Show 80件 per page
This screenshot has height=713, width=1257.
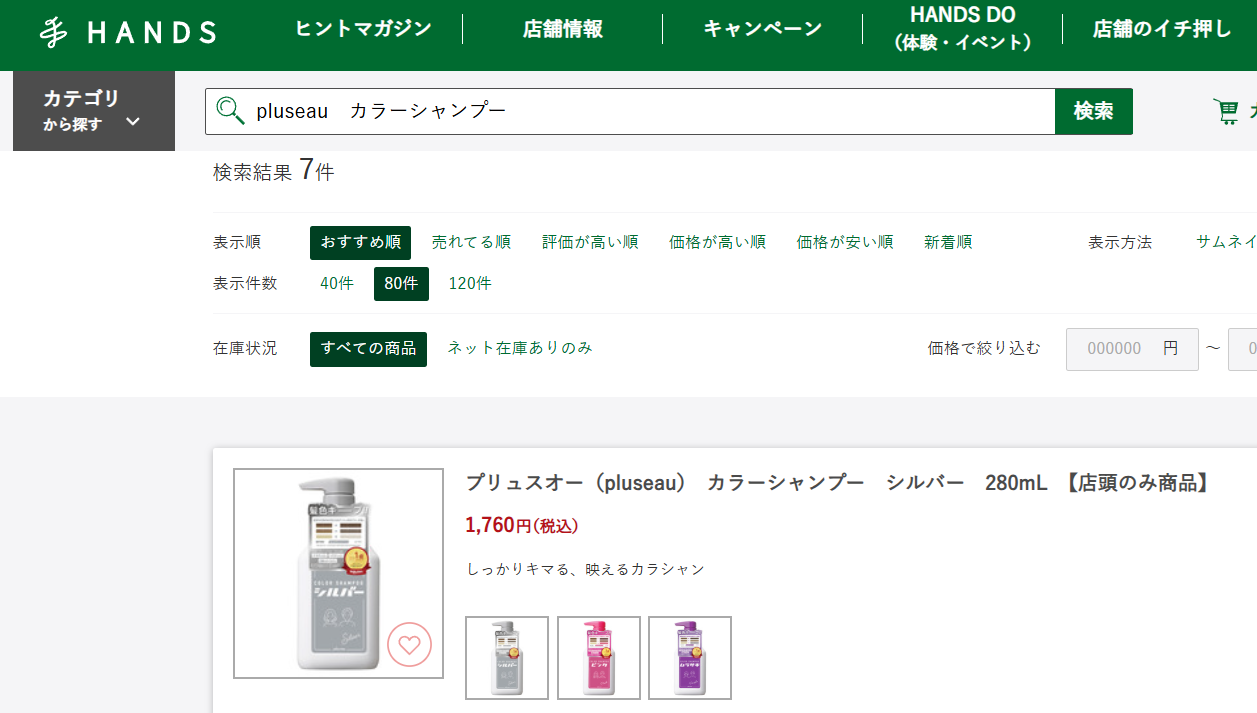tap(401, 284)
